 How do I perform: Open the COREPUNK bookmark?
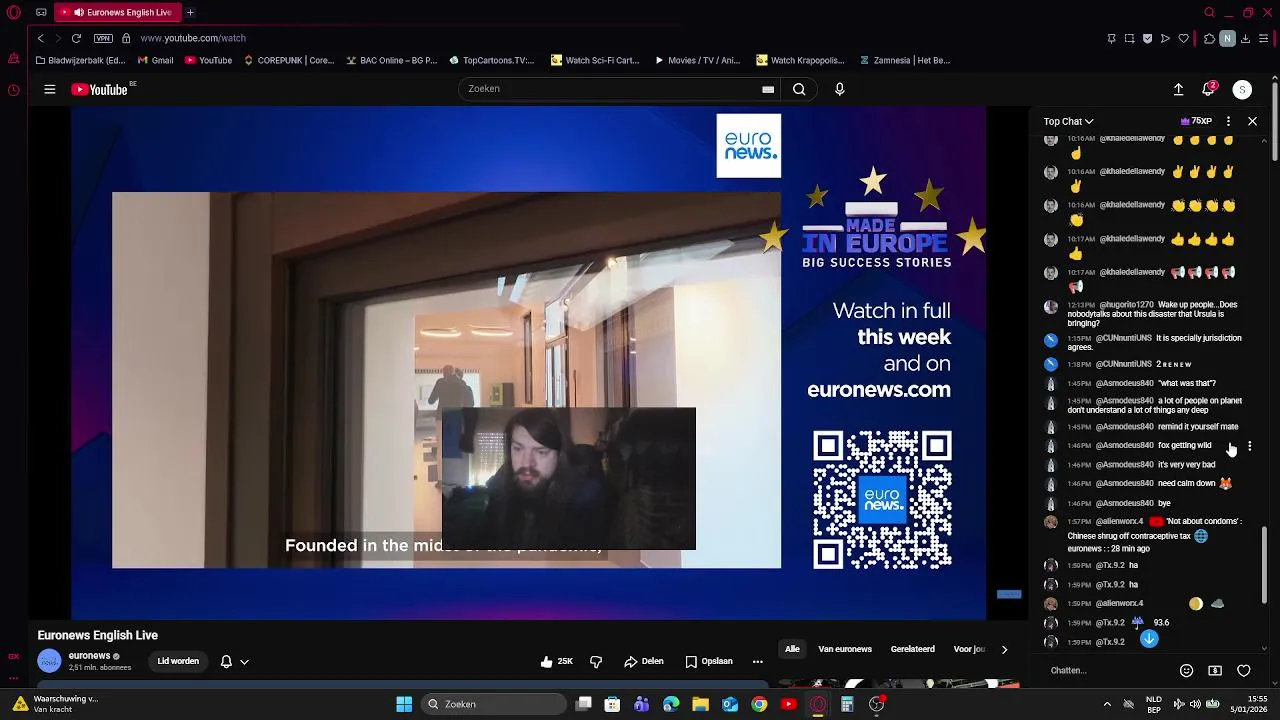click(x=289, y=60)
